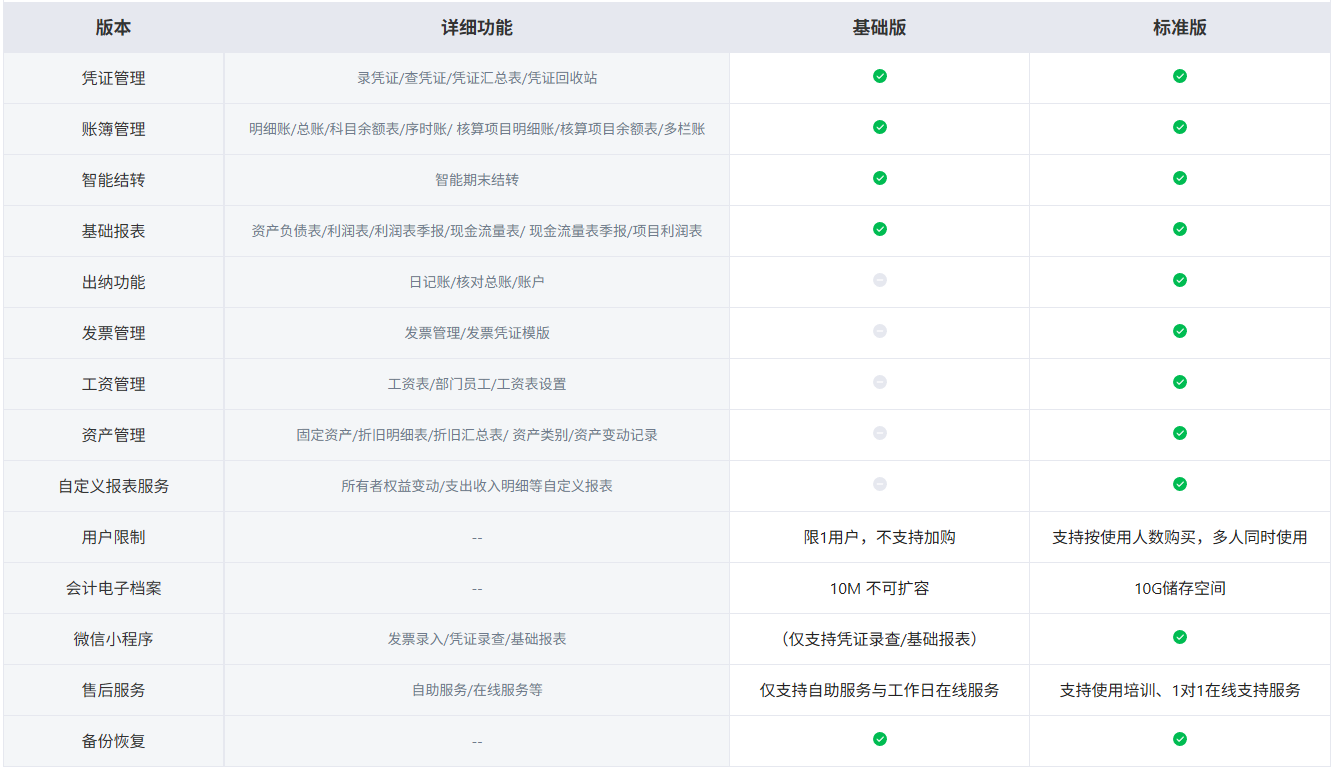Viewport: 1334px width, 769px height.
Task: Click the 基础版 green check for 备份恢复
Action: (879, 739)
